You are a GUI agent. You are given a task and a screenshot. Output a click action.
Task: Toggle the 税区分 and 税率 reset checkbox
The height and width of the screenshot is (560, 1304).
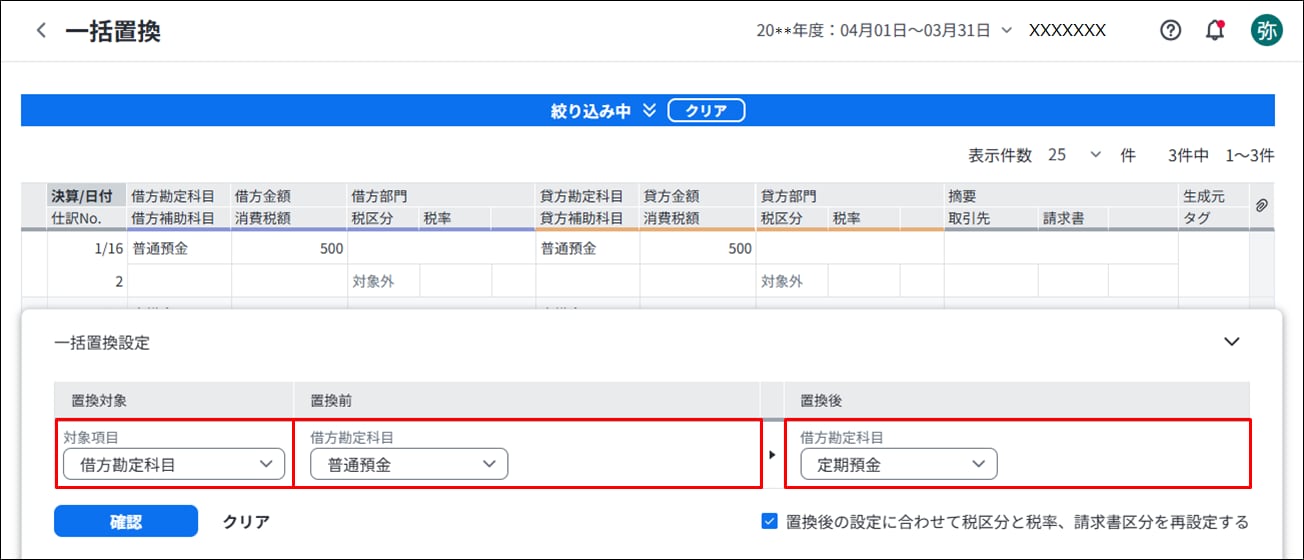point(769,521)
